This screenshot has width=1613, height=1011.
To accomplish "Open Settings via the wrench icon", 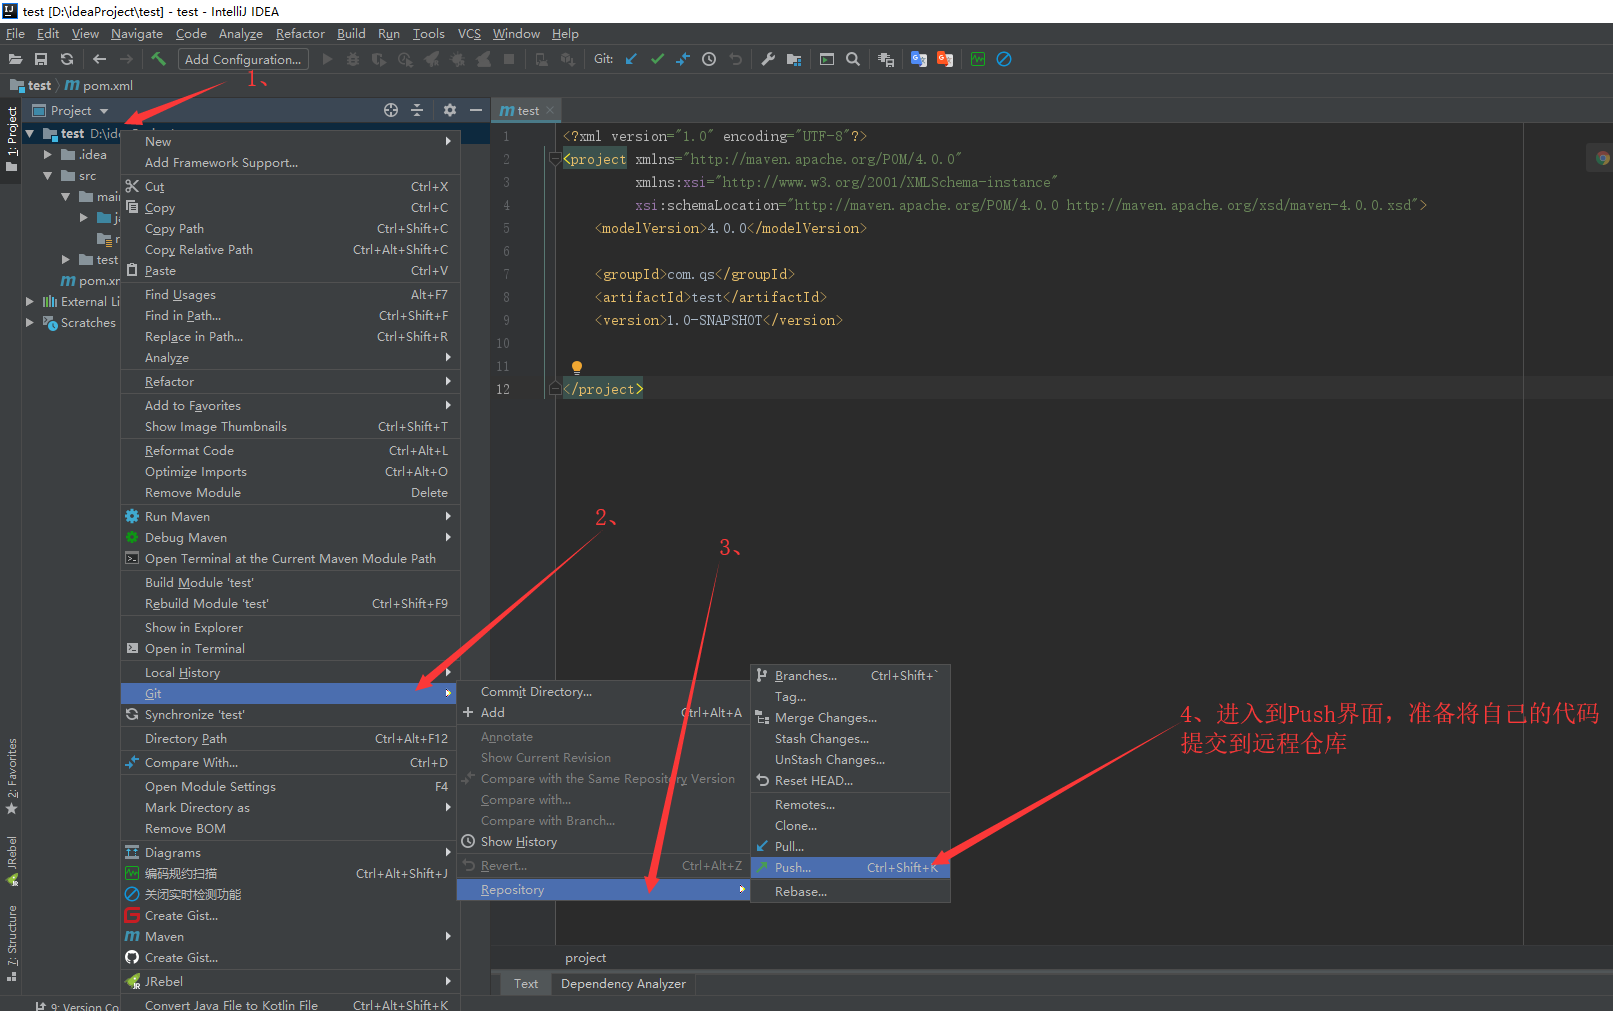I will tap(768, 59).
